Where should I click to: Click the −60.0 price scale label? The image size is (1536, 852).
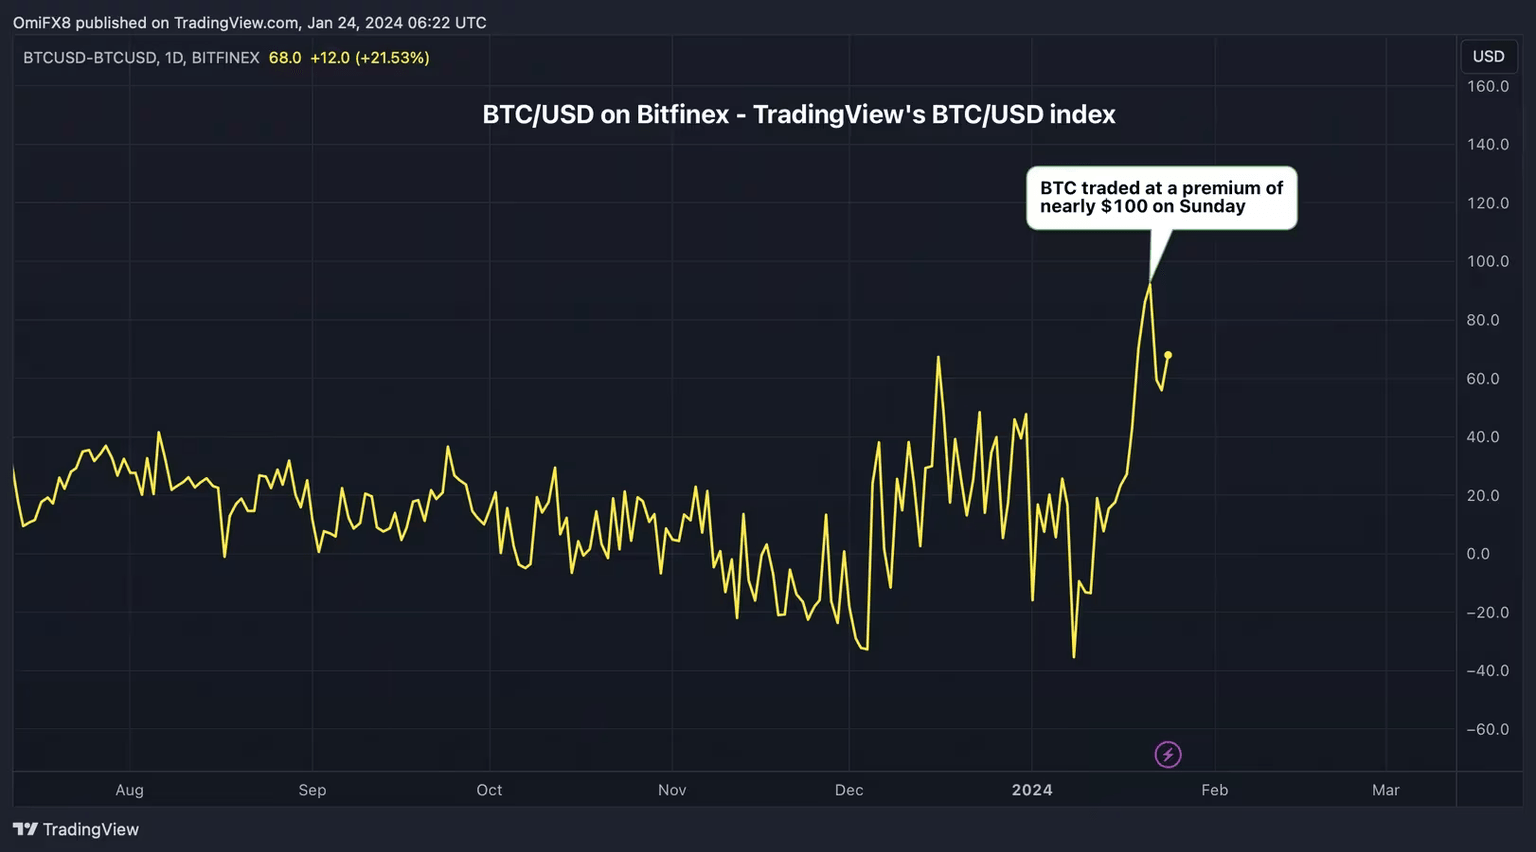pyautogui.click(x=1487, y=730)
